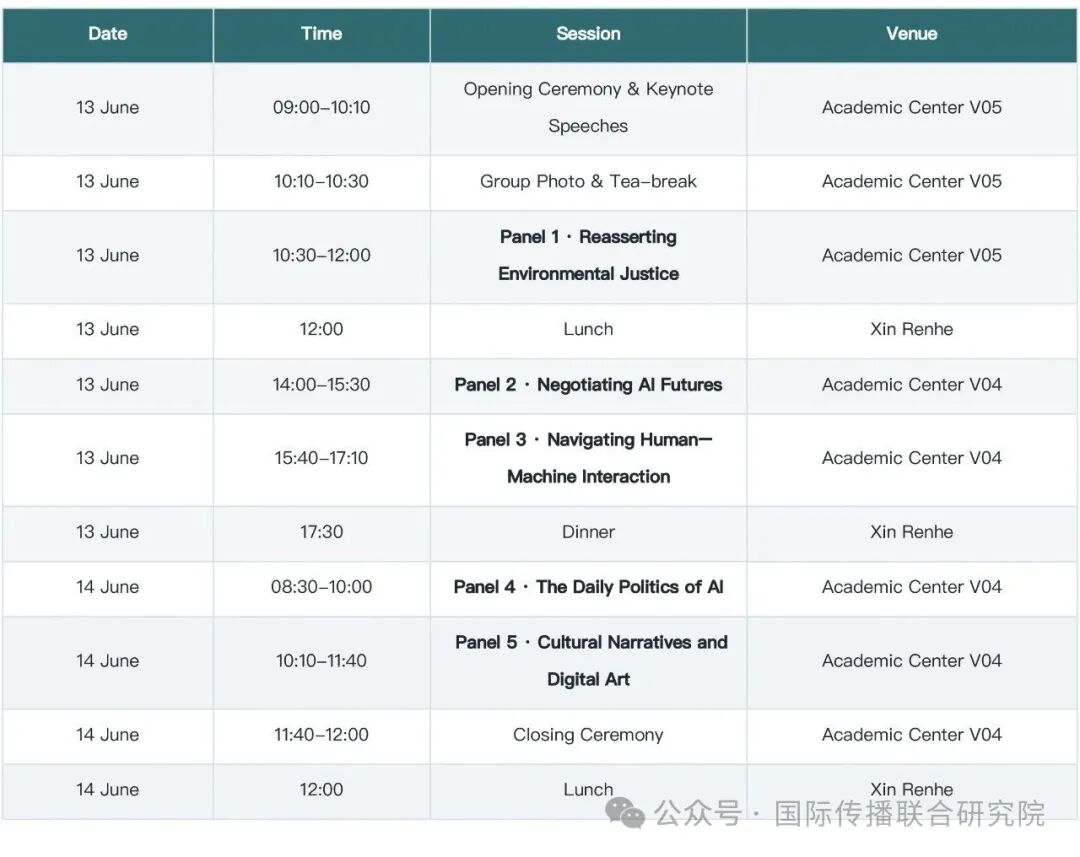Select Panel 4 The Daily Politics of AI

588,587
